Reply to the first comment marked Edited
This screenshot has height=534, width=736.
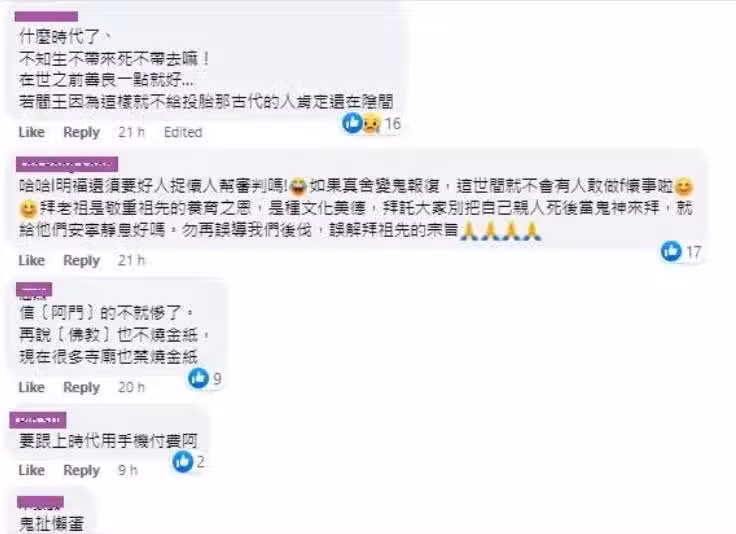pyautogui.click(x=82, y=133)
